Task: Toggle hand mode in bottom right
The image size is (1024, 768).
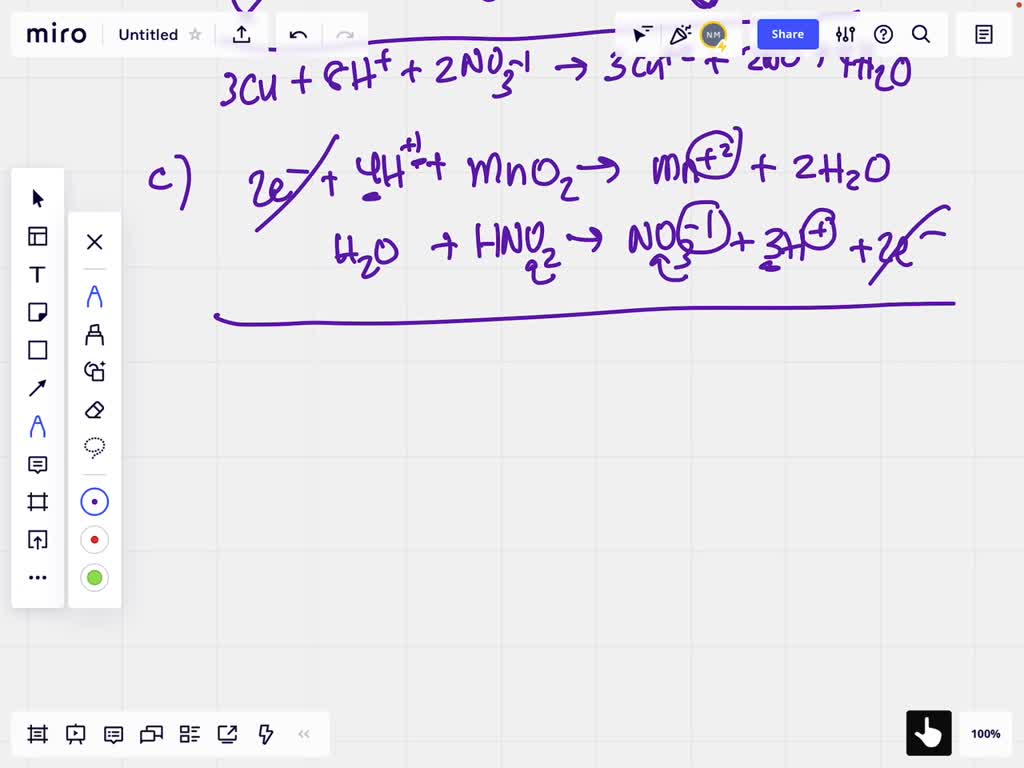Action: (x=928, y=733)
